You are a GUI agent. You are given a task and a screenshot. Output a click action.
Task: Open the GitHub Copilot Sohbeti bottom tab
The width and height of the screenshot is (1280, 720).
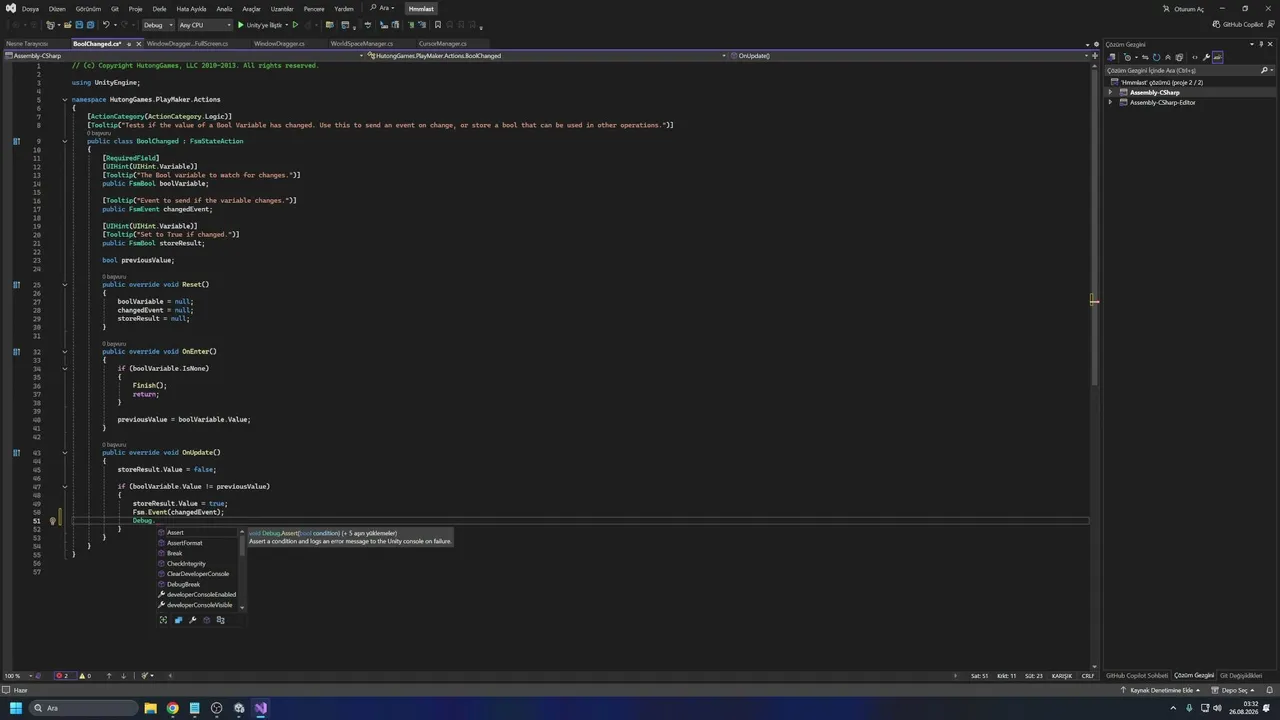(1136, 676)
